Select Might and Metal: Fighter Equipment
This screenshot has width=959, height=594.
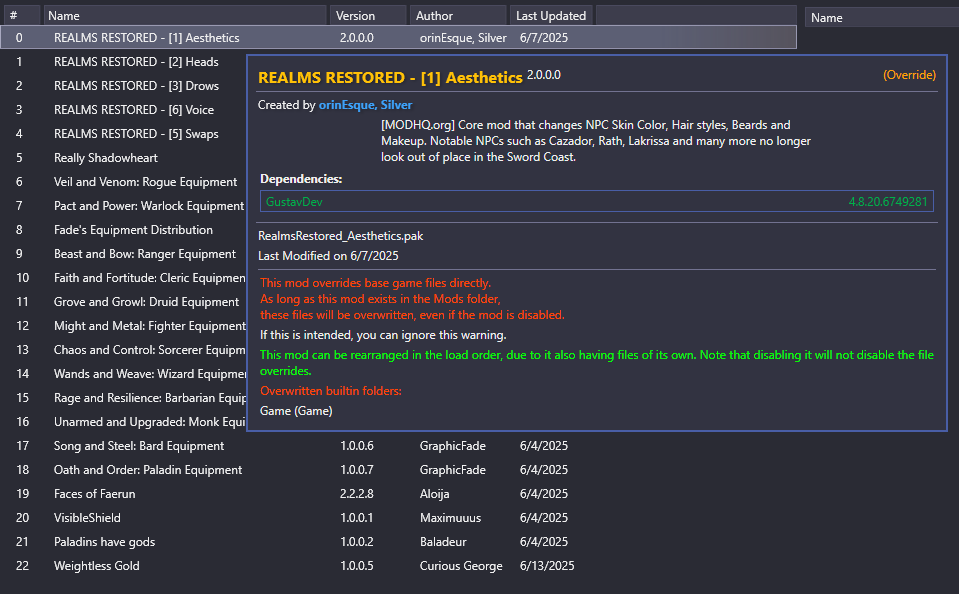150,325
